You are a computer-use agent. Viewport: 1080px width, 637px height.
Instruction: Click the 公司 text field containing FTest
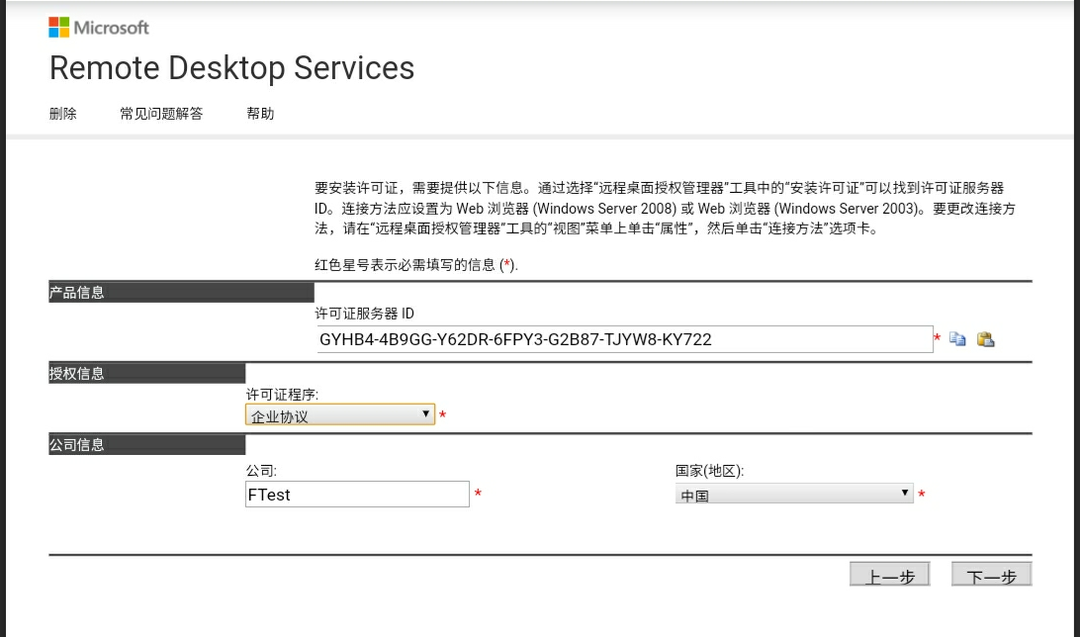(357, 494)
